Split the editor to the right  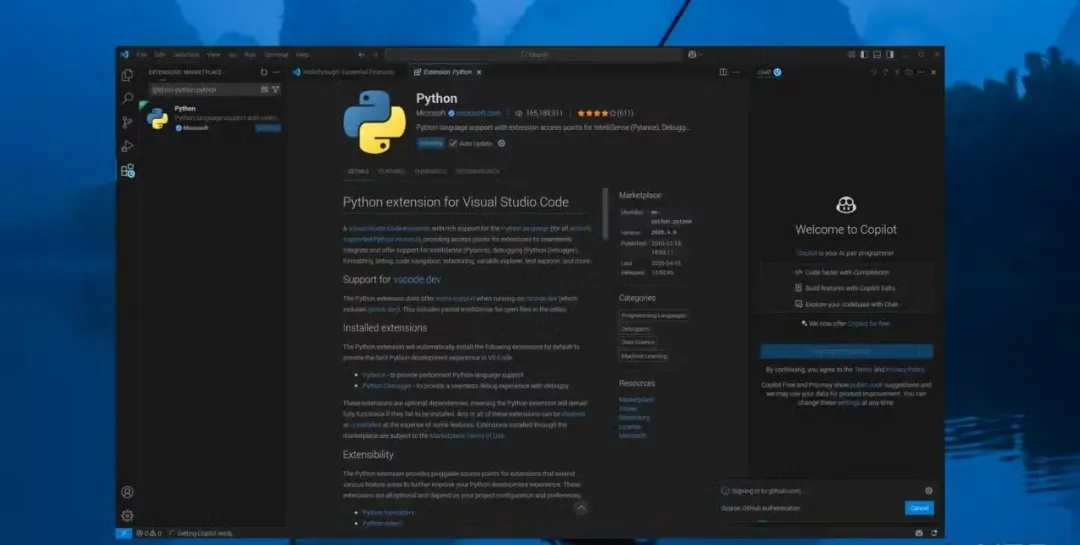723,72
